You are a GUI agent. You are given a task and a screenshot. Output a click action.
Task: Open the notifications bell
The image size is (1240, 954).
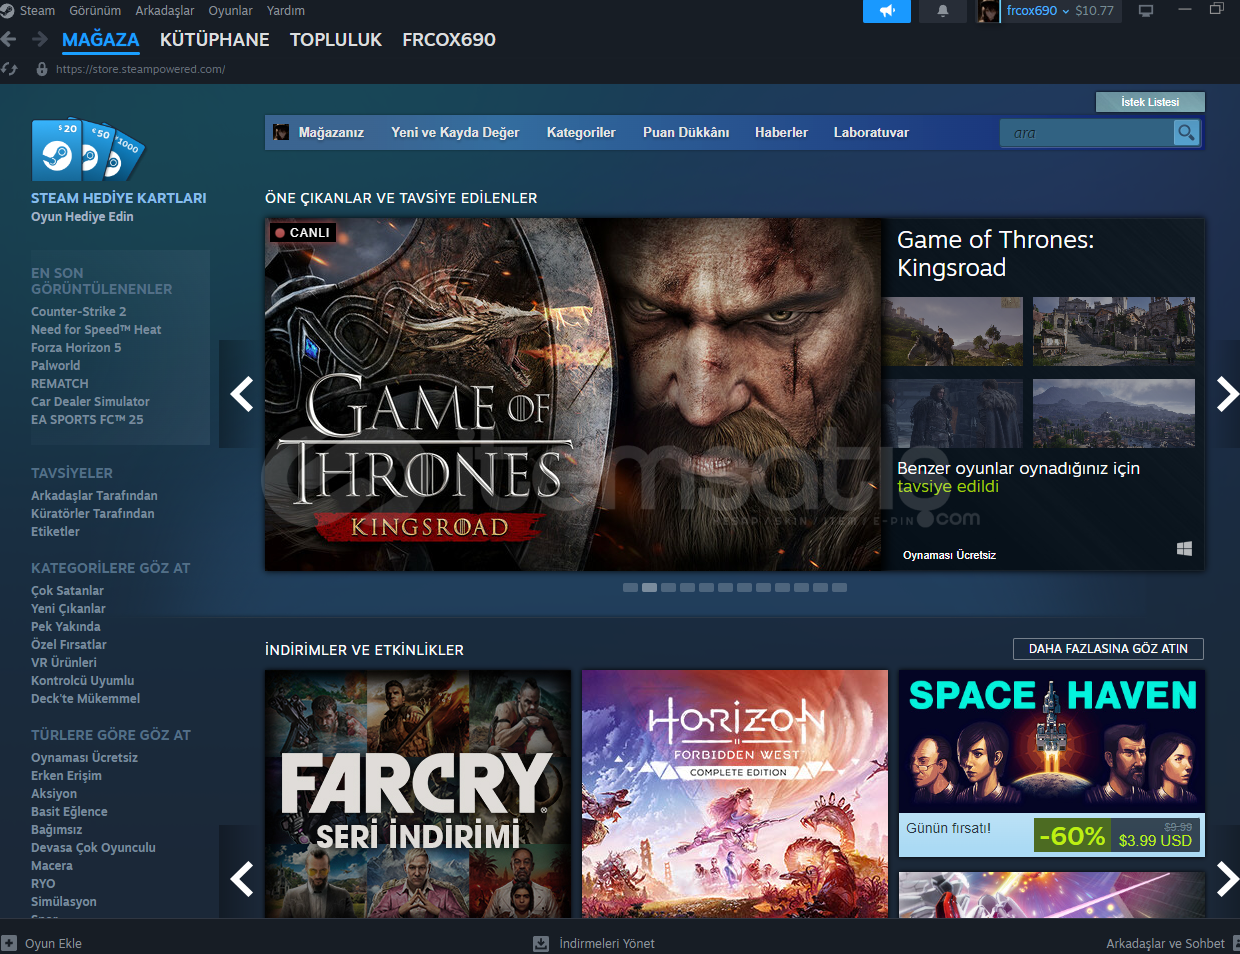942,11
